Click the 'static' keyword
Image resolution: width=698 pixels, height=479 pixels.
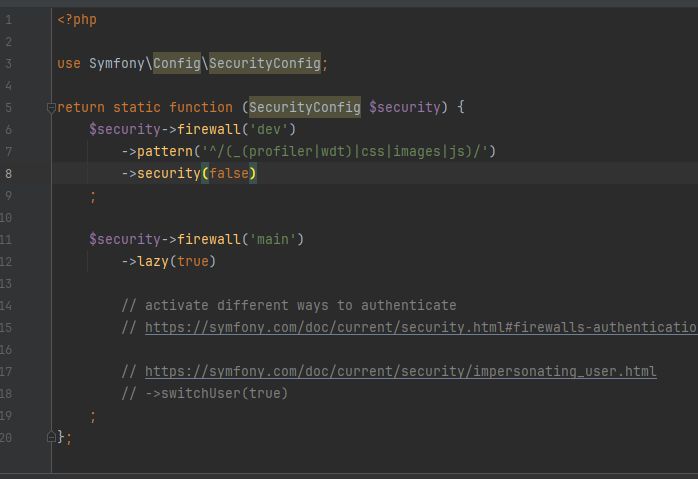click(137, 107)
